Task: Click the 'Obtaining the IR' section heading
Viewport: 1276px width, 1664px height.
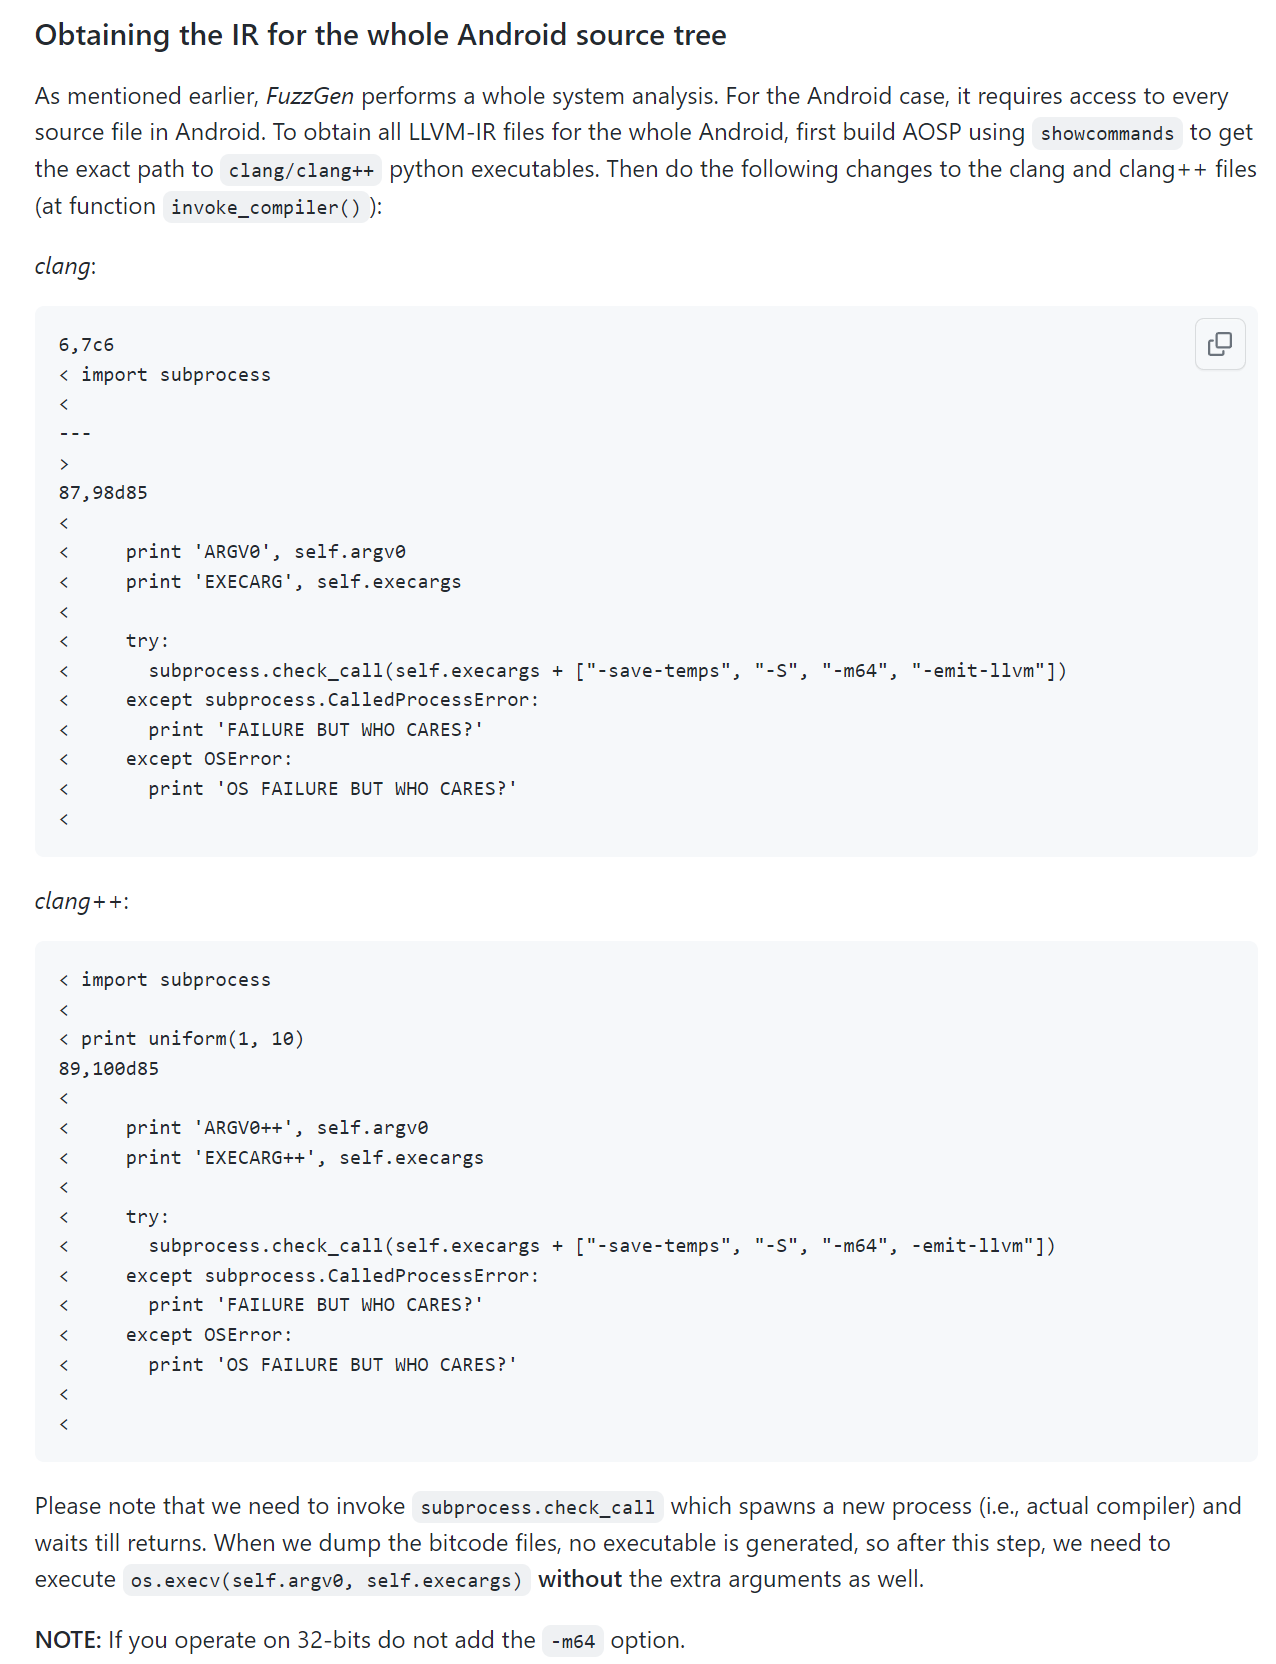Action: click(x=380, y=35)
